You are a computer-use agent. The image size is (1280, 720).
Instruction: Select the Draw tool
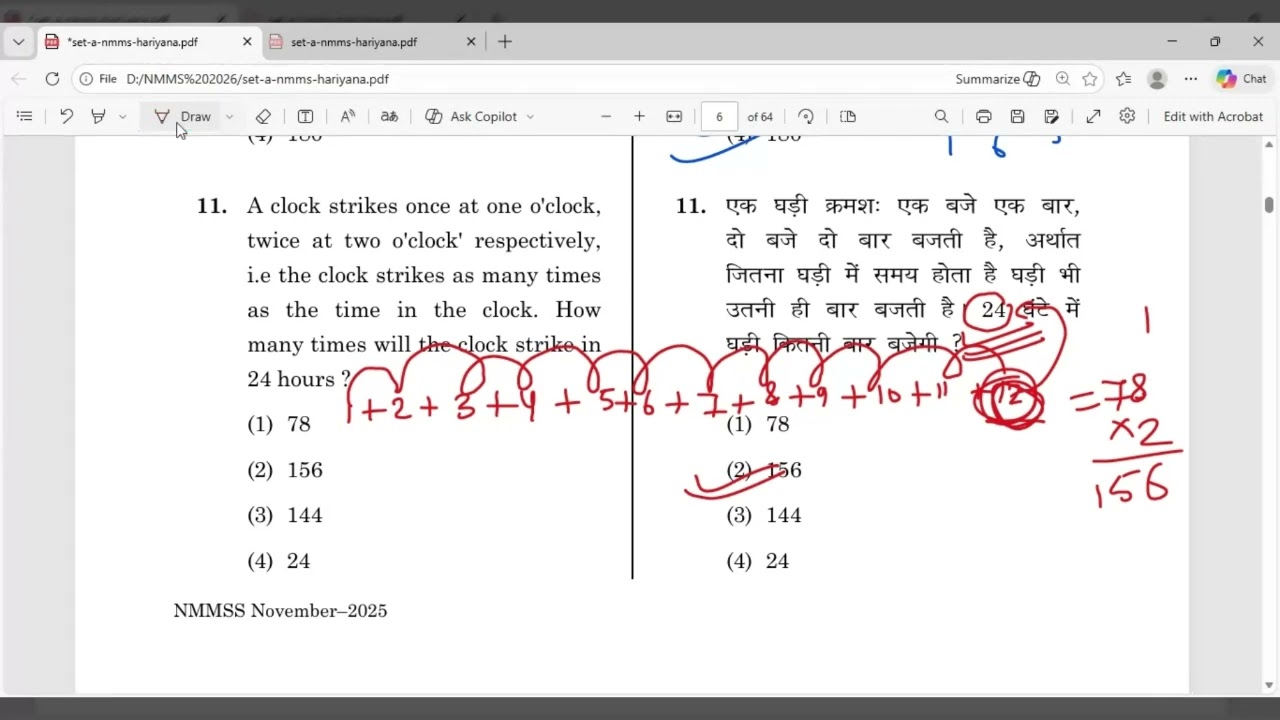pyautogui.click(x=182, y=117)
